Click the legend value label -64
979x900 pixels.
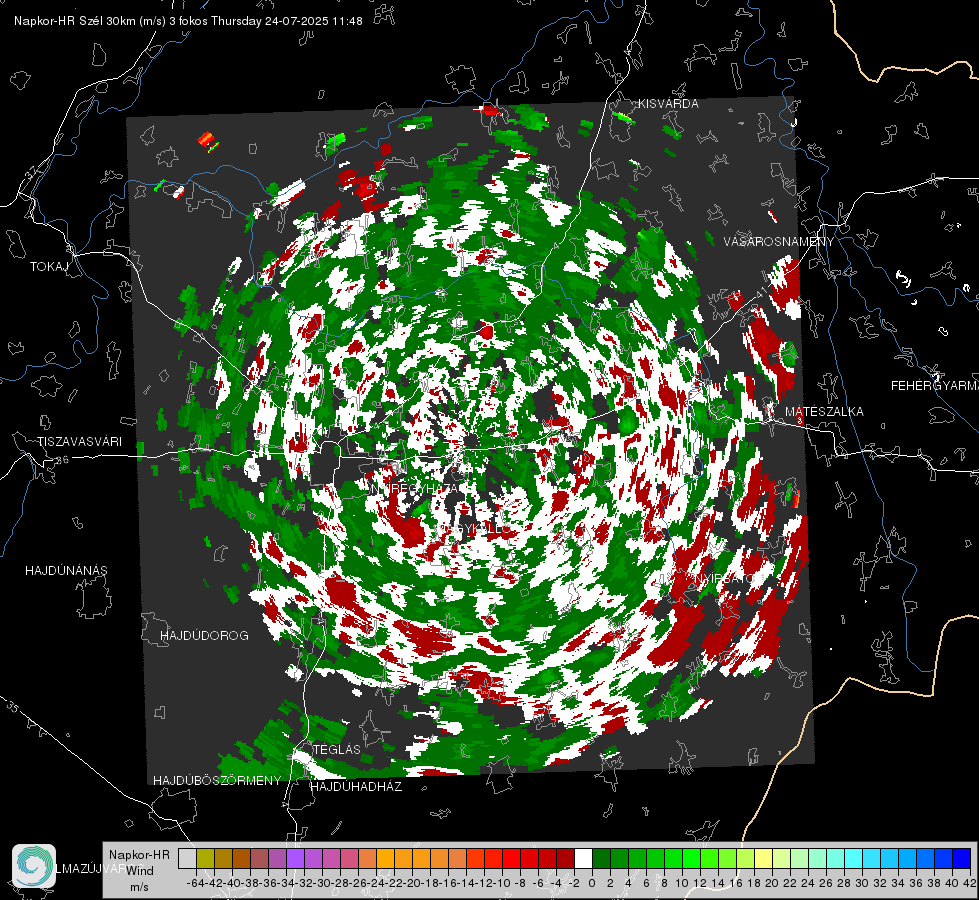pos(196,883)
